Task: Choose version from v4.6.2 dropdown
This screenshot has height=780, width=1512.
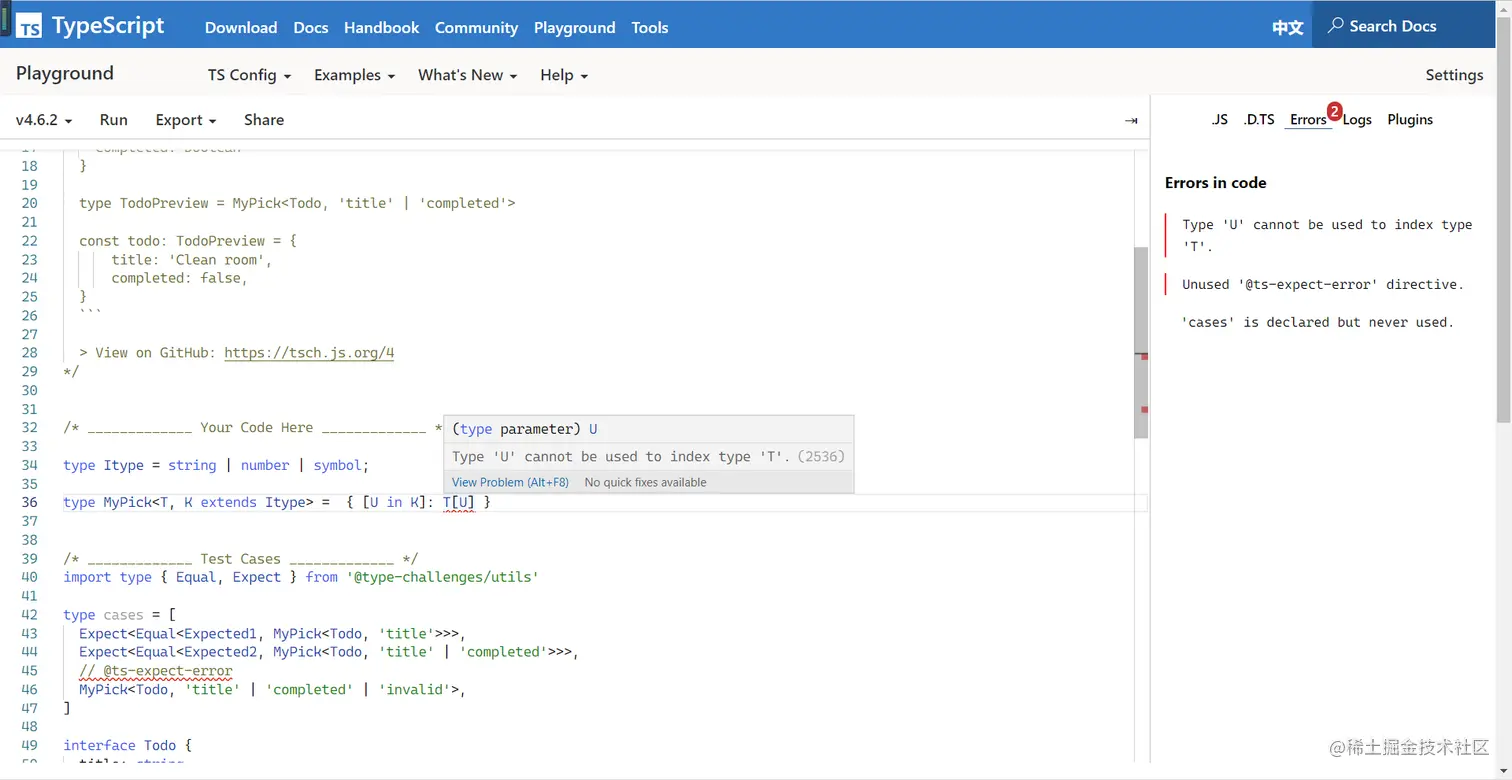Action: pyautogui.click(x=44, y=120)
